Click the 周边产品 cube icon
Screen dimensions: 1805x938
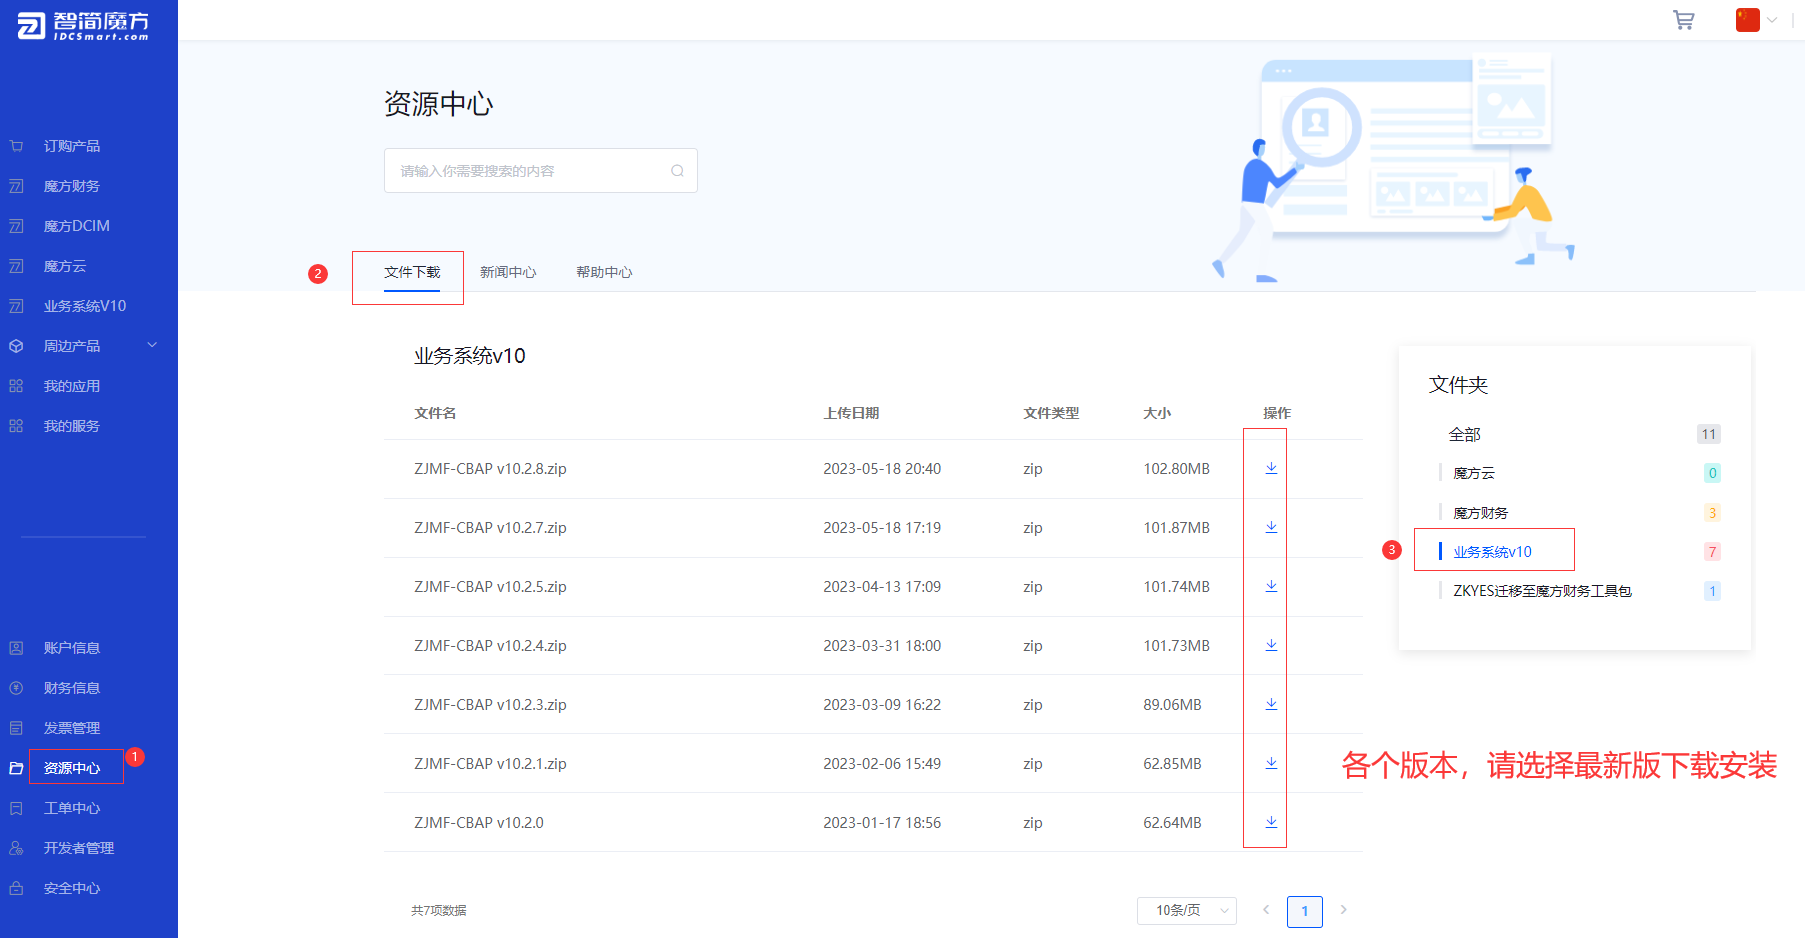point(16,346)
